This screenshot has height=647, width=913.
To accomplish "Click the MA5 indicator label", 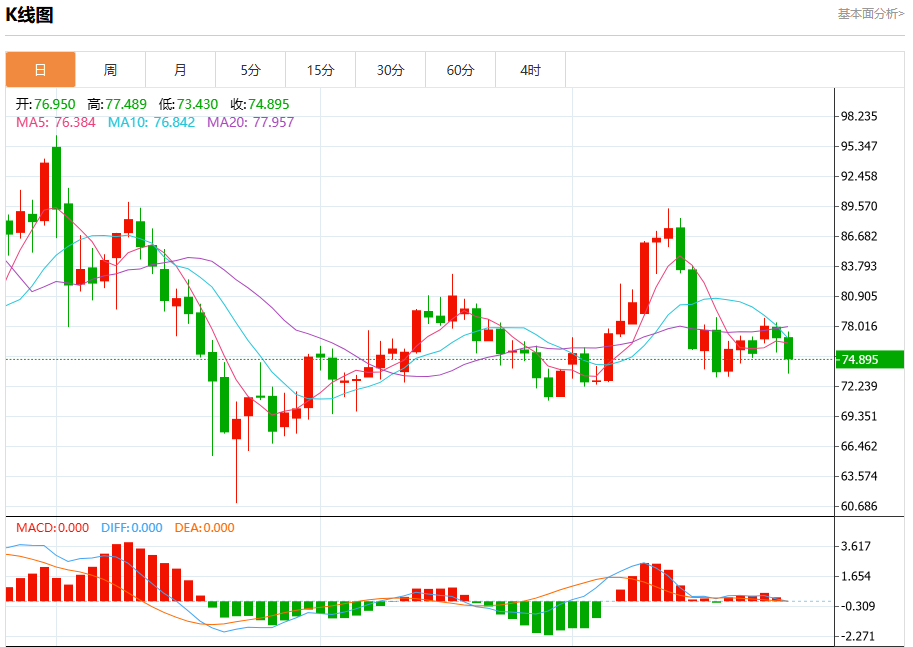I will pyautogui.click(x=56, y=122).
